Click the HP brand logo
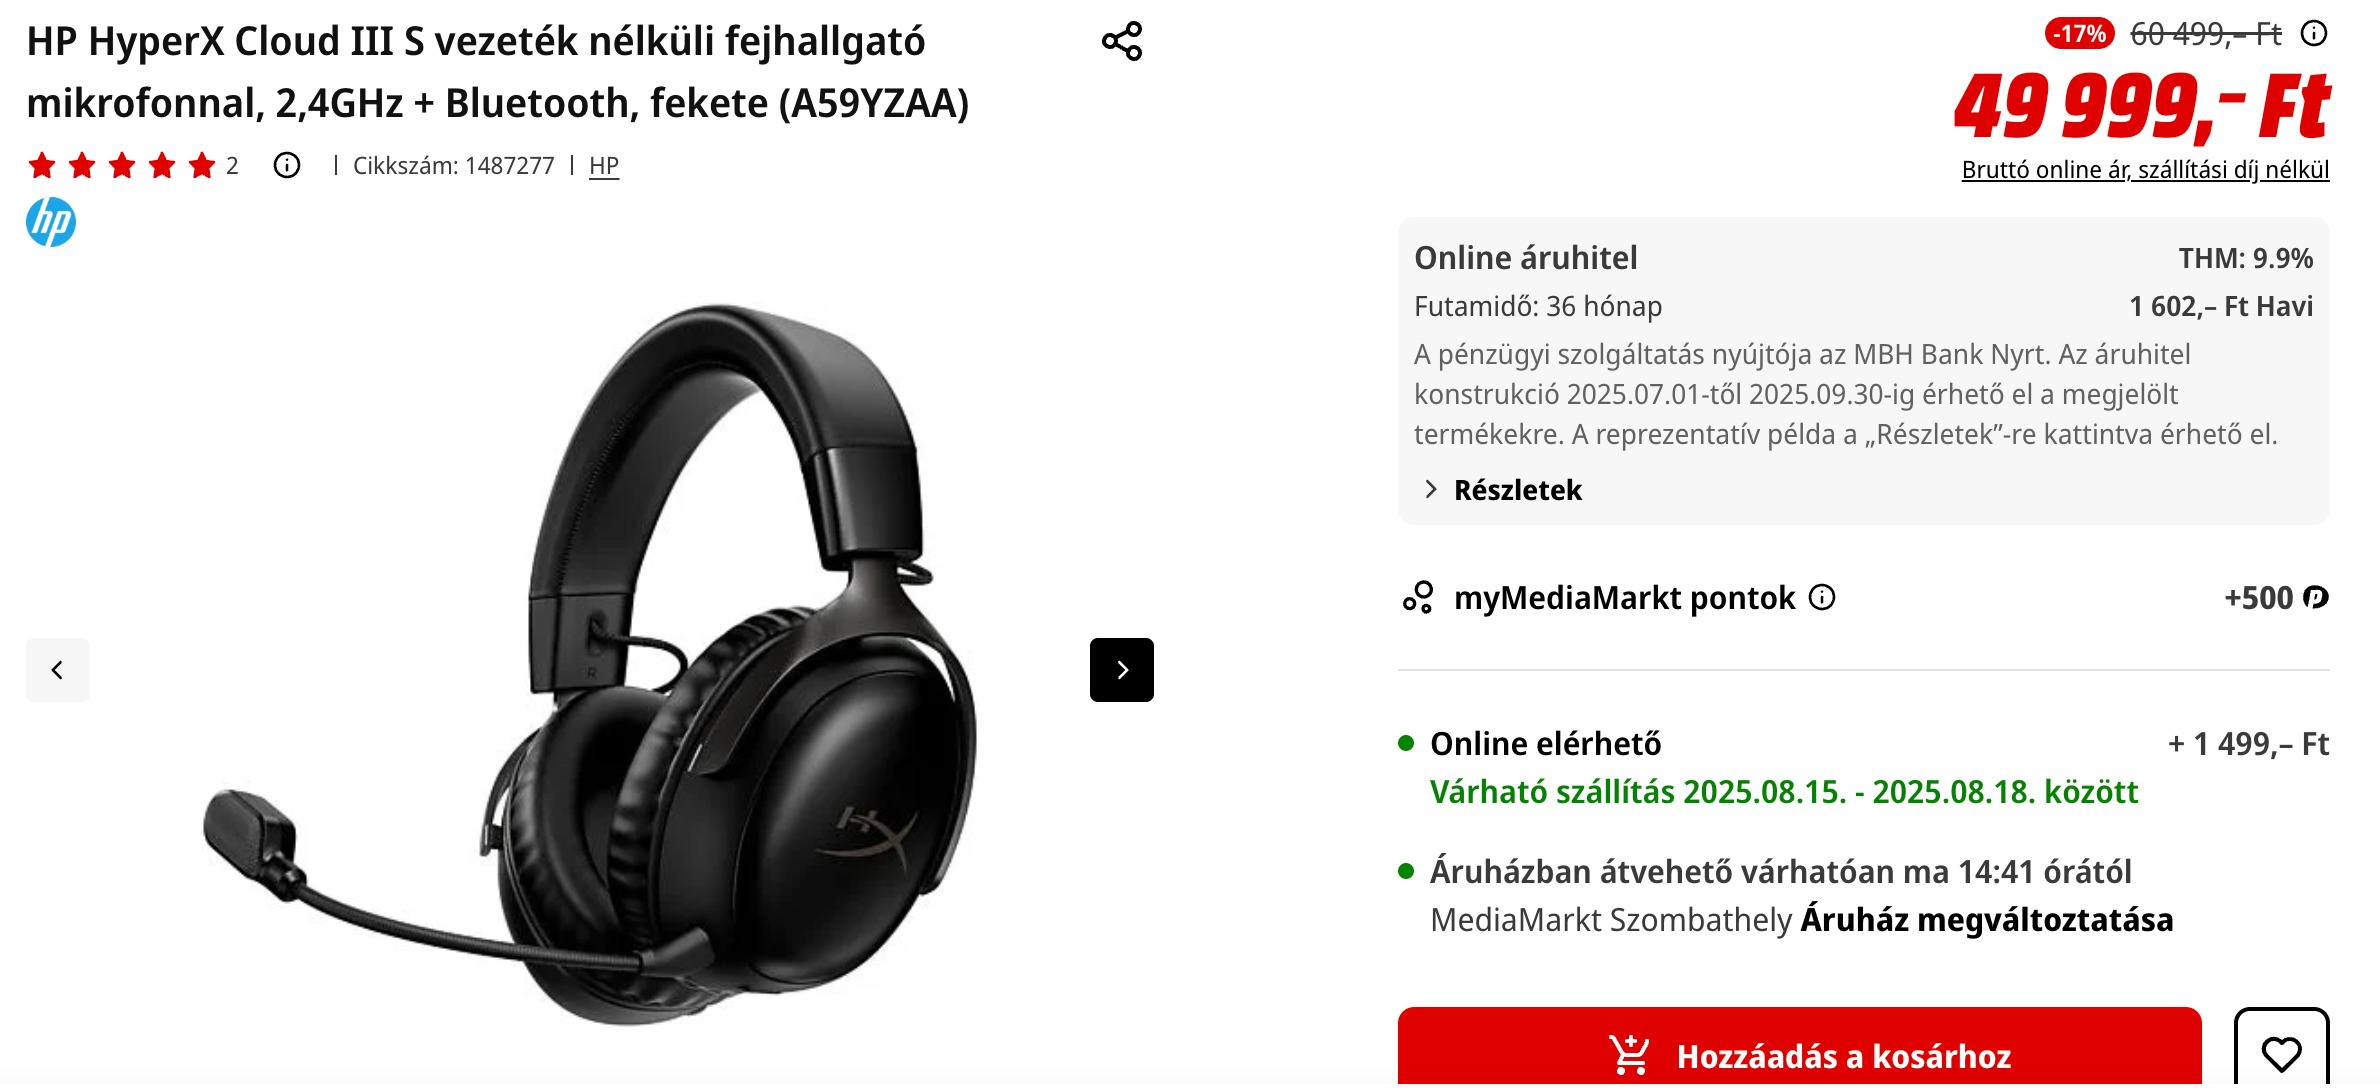Screen dimensions: 2380x1092 51,222
